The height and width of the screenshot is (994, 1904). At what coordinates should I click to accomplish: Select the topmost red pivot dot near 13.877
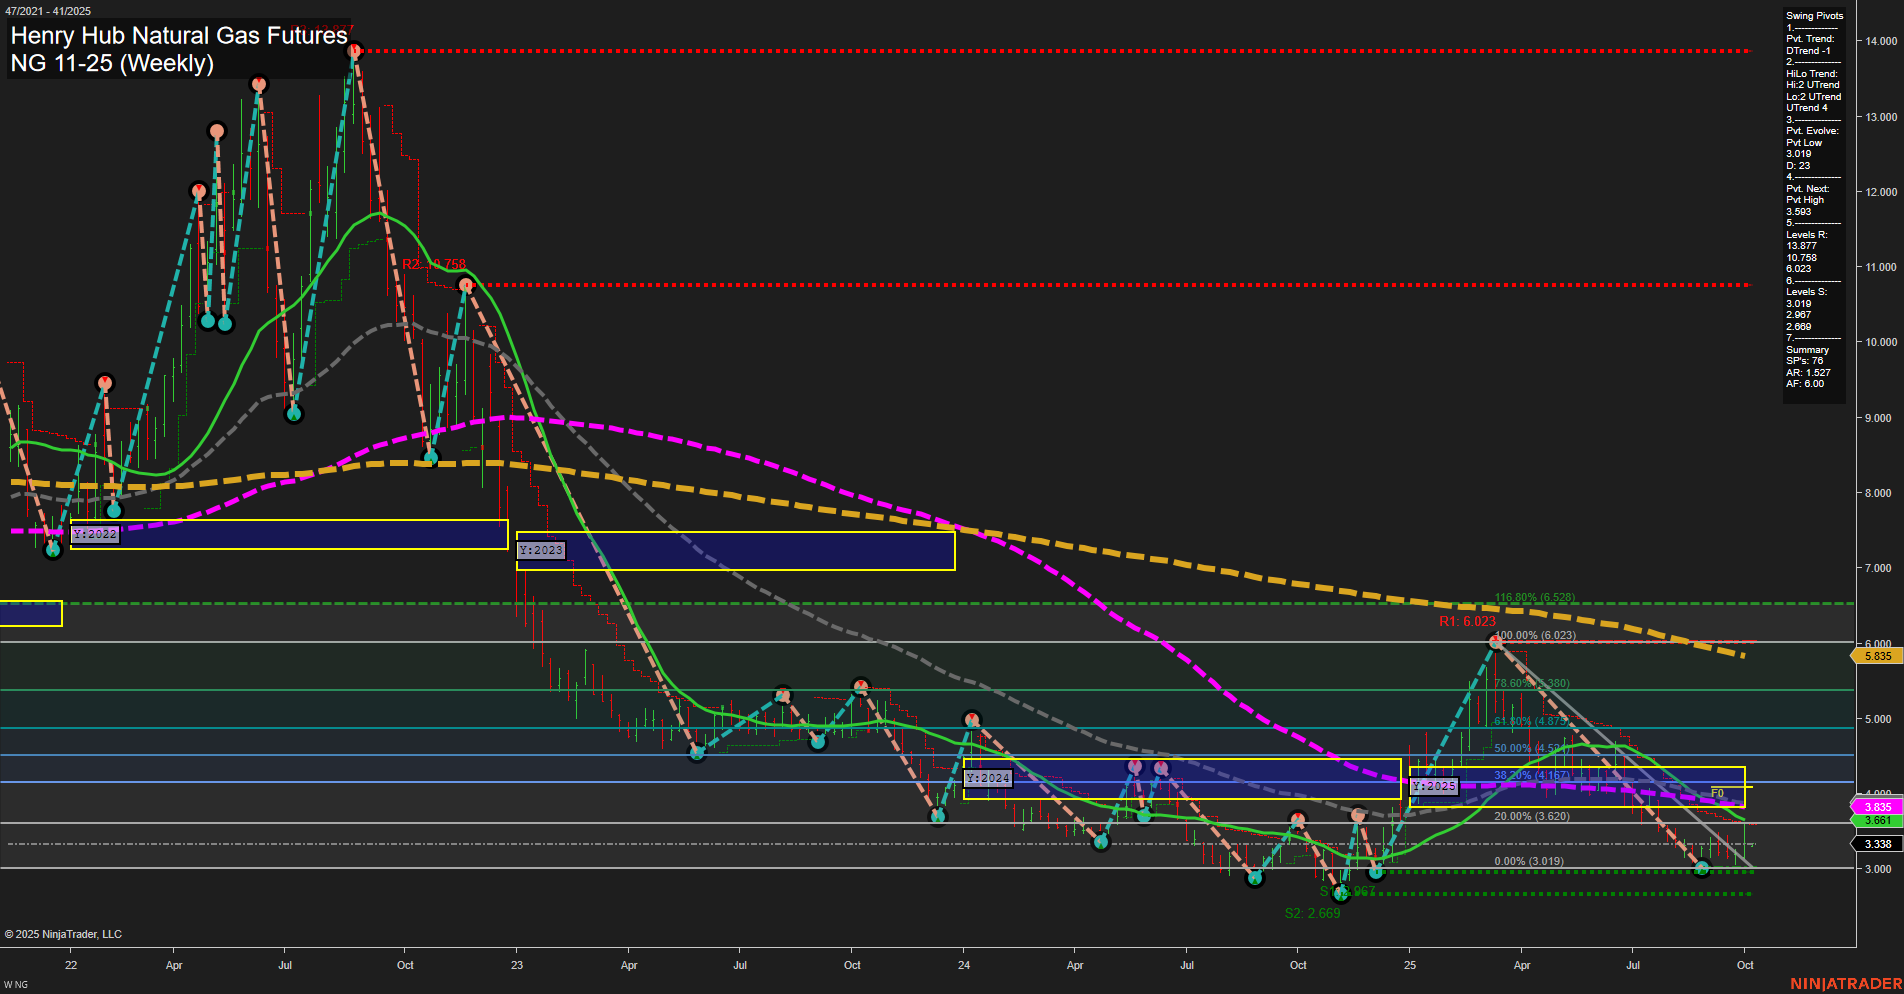(355, 50)
